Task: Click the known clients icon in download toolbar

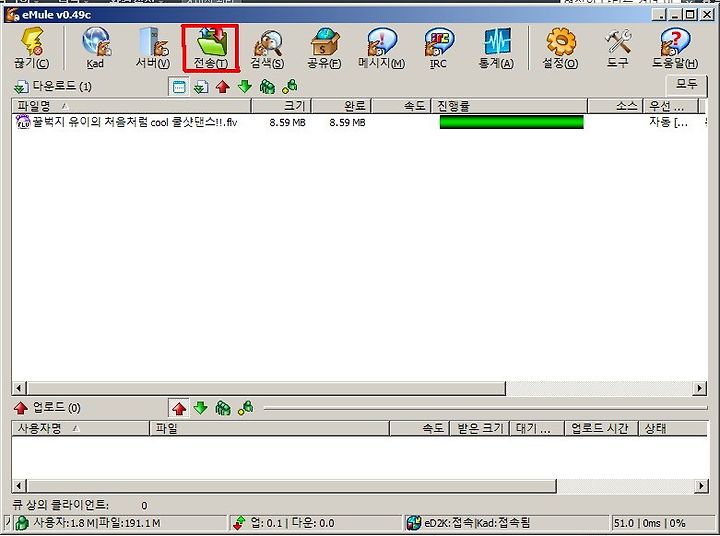Action: click(x=290, y=86)
